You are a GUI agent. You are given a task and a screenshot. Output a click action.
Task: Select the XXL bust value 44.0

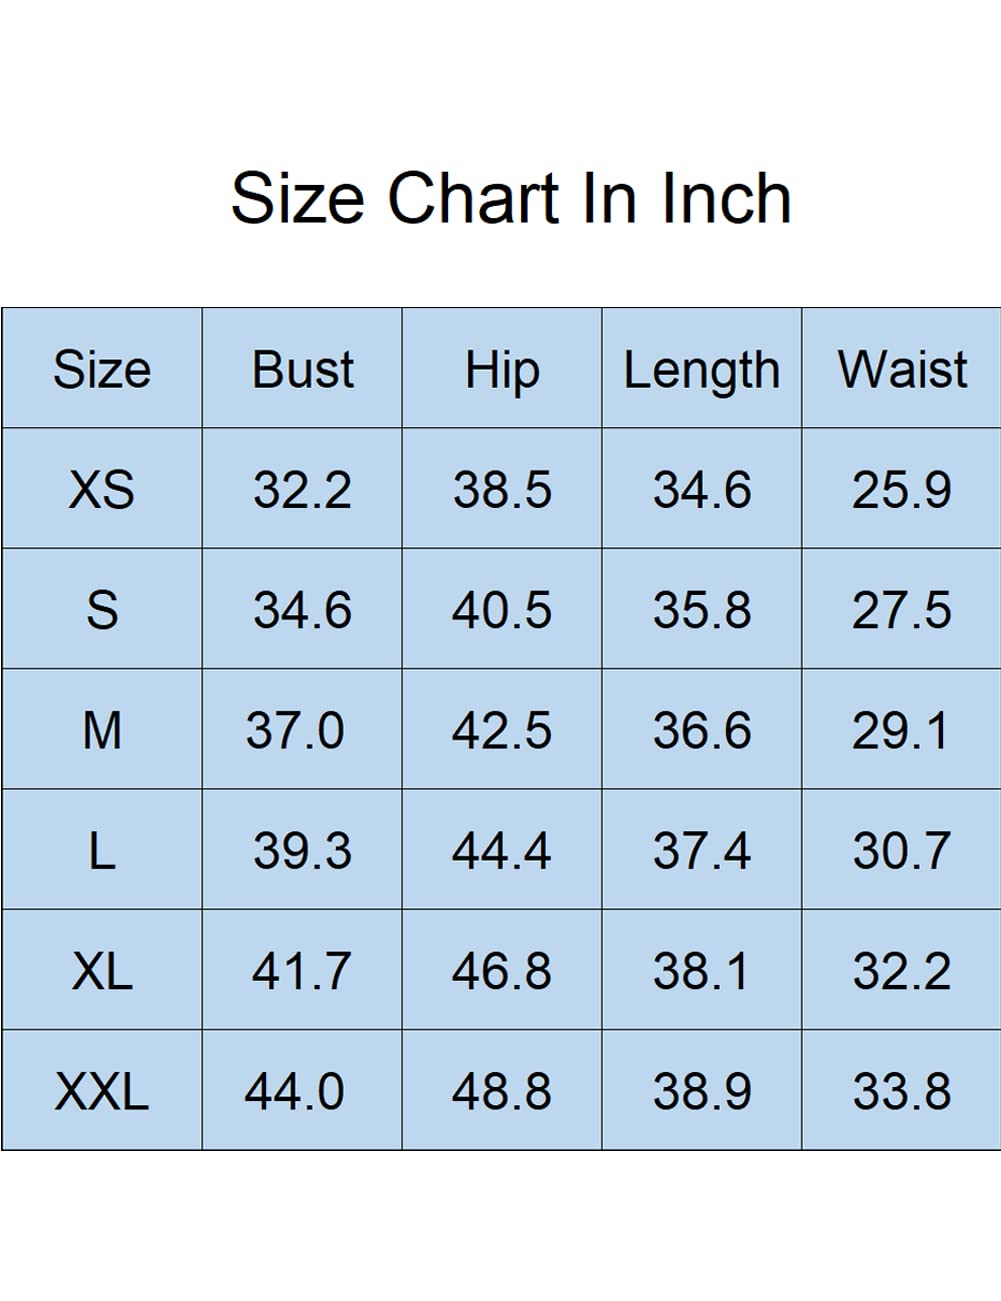click(295, 1091)
